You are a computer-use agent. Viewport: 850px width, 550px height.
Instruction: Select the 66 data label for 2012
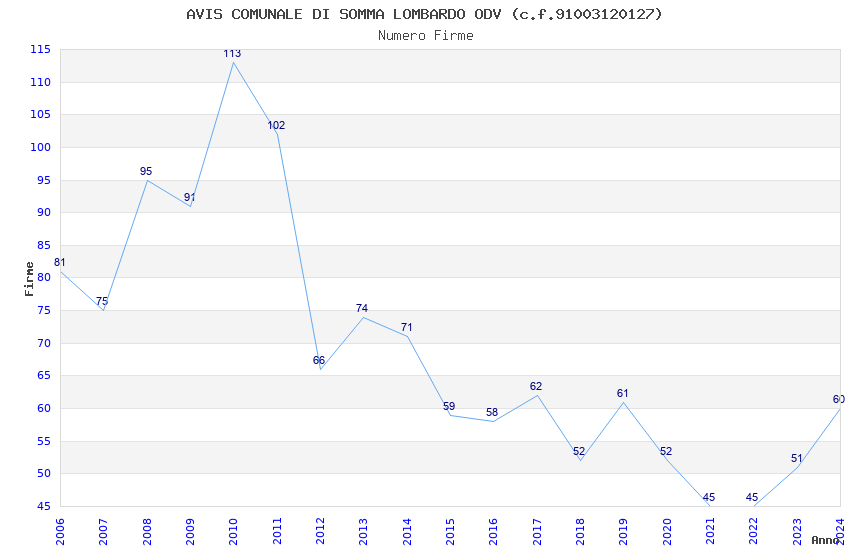319,360
